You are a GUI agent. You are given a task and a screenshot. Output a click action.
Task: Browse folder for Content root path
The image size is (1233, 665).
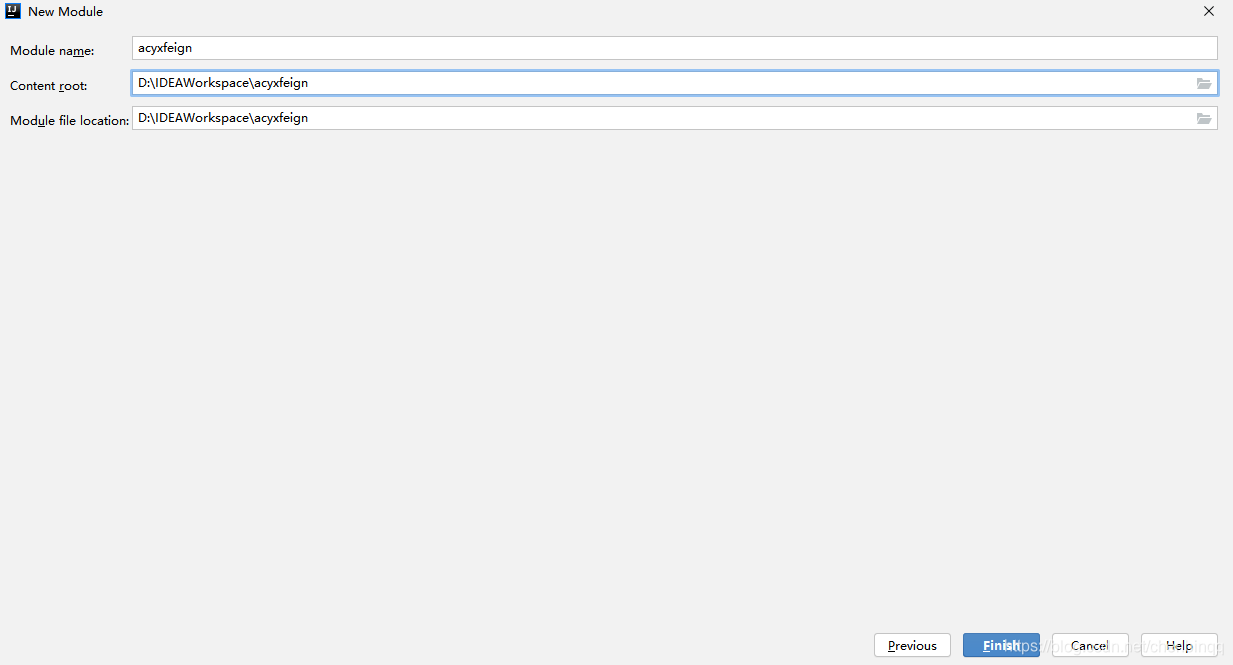tap(1204, 84)
